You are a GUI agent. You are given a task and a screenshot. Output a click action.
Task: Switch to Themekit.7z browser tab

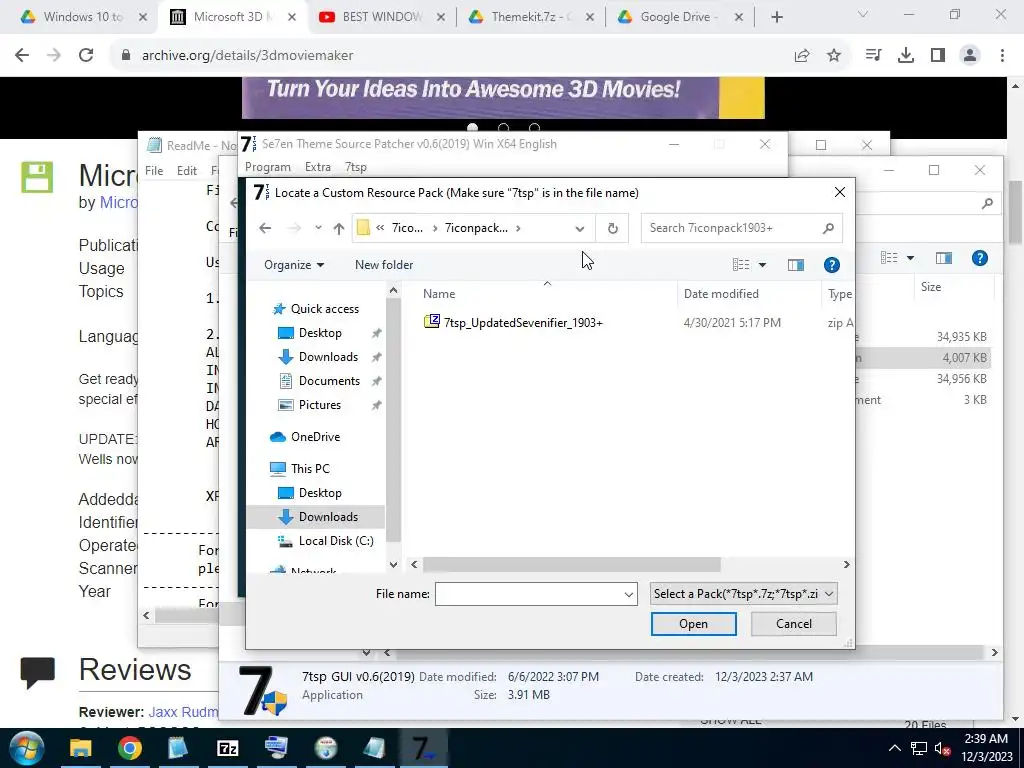coord(530,18)
